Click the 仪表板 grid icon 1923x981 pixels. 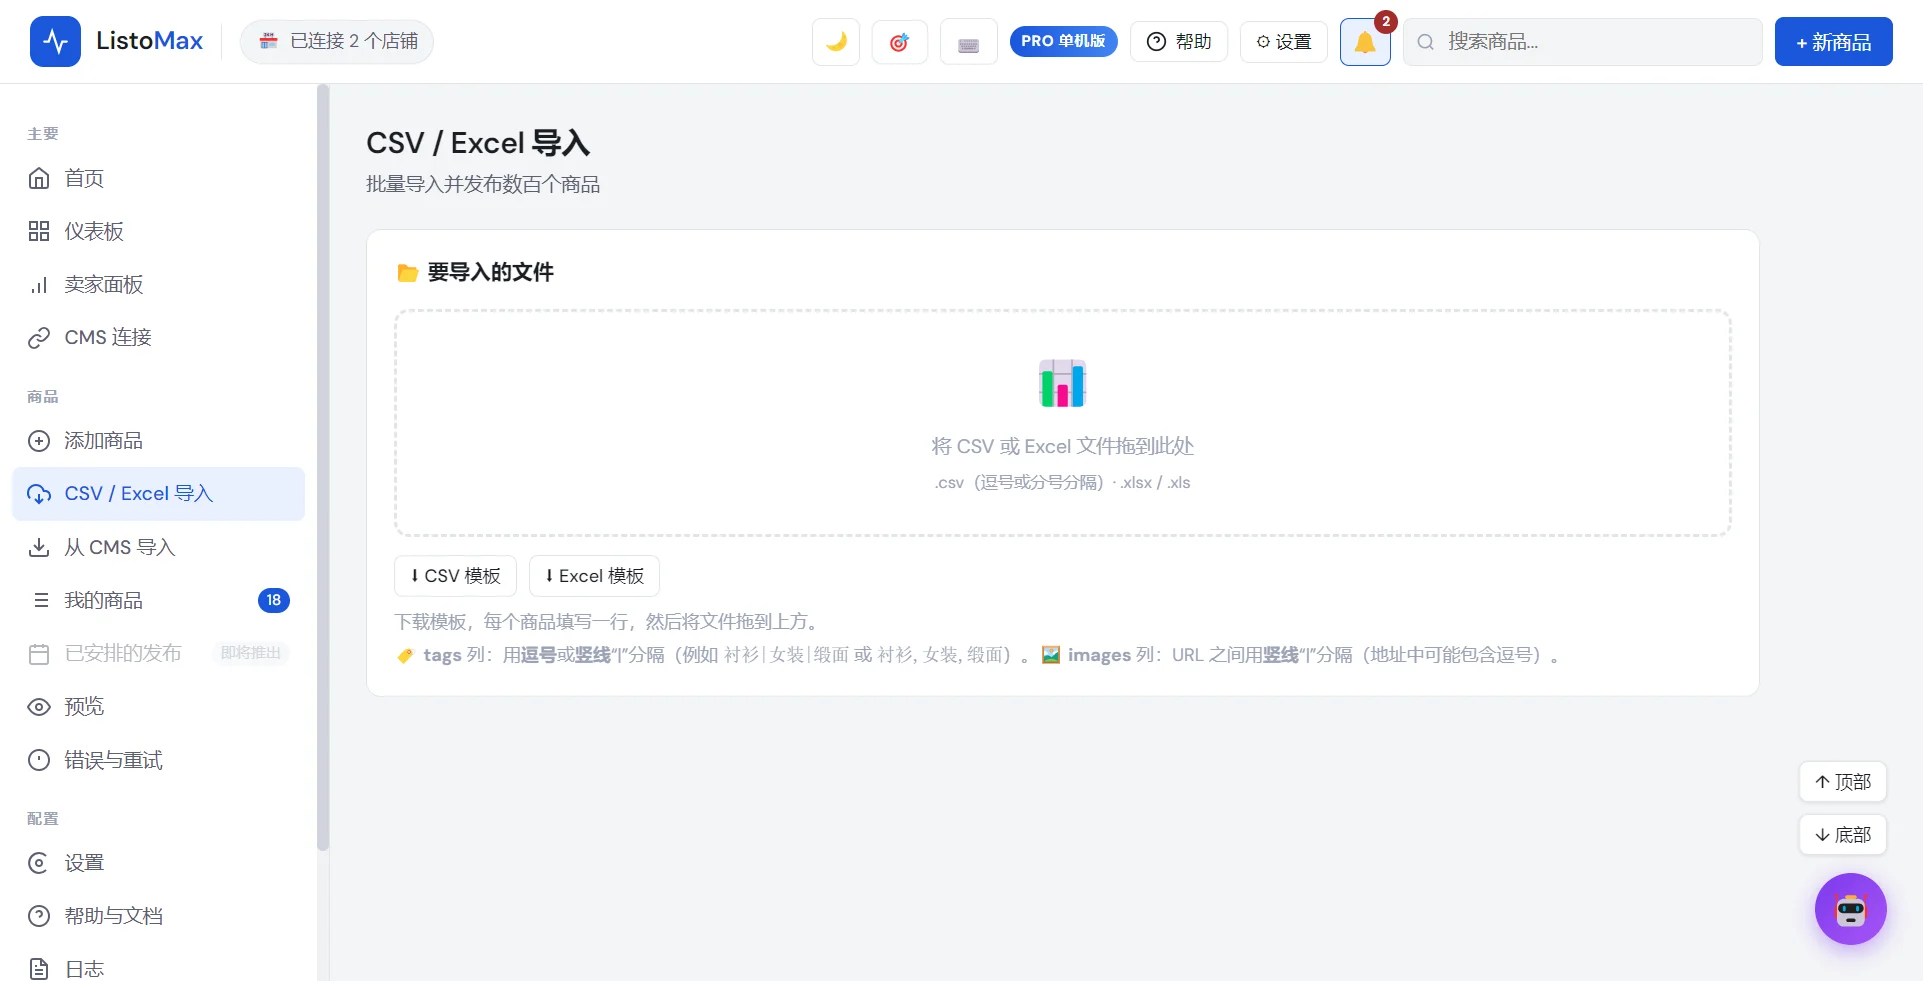pyautogui.click(x=39, y=231)
